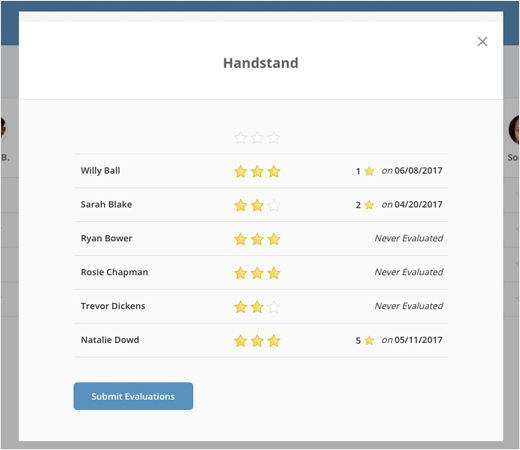The height and width of the screenshot is (450, 520).
Task: Click Rosie Chapman's third star
Action: (x=274, y=273)
